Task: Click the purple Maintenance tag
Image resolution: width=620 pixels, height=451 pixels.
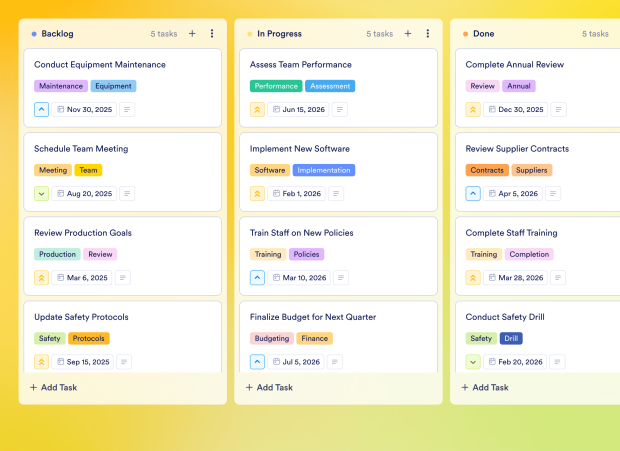Action: point(61,86)
